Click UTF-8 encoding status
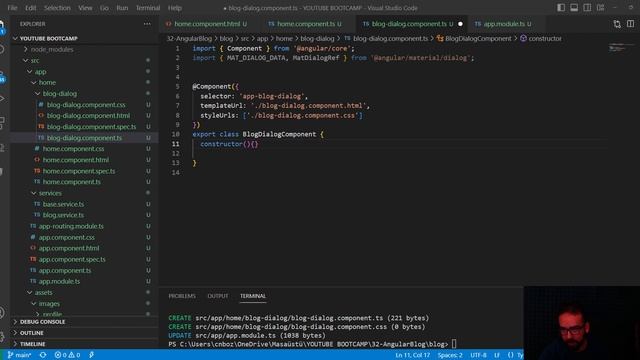The width and height of the screenshot is (640, 360). pyautogui.click(x=478, y=355)
